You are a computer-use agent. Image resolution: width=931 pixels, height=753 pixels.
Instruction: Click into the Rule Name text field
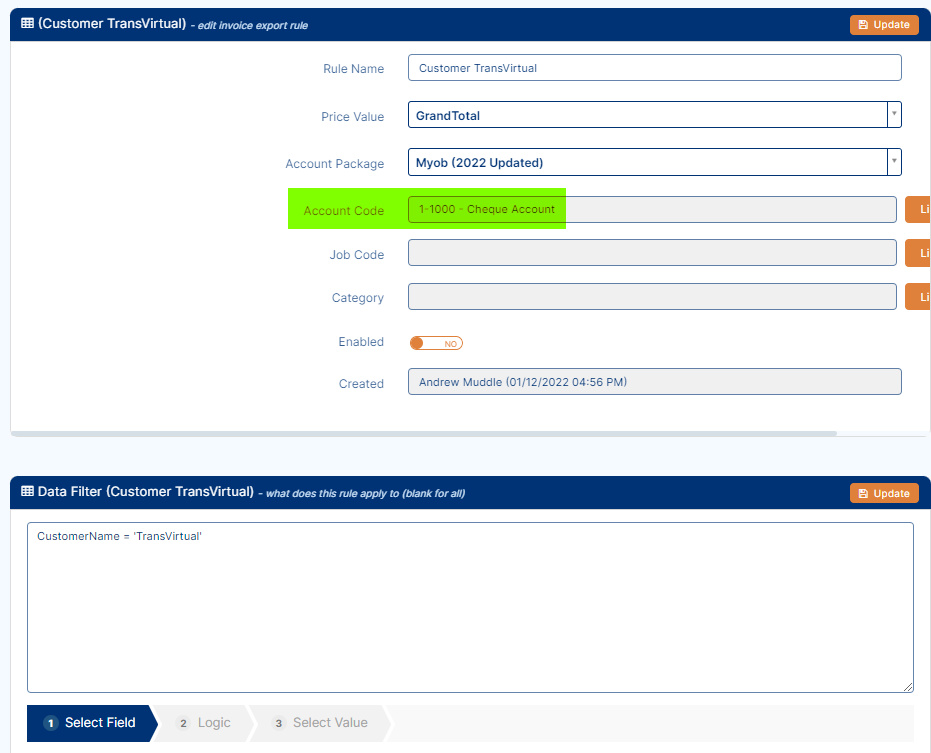click(654, 68)
